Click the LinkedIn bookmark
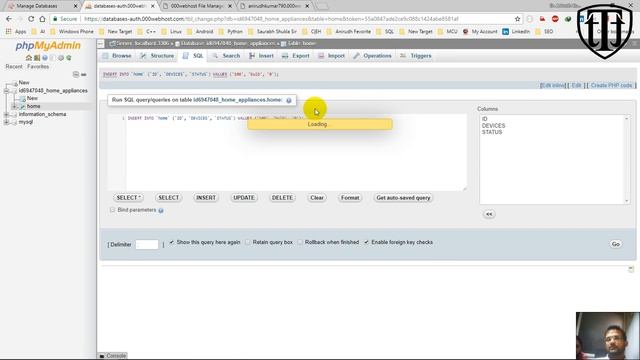Image resolution: width=640 pixels, height=360 pixels. (516, 31)
